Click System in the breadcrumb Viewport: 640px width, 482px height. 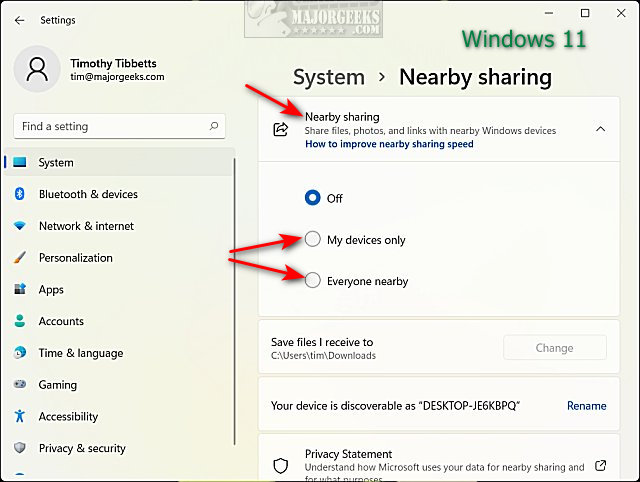click(329, 77)
